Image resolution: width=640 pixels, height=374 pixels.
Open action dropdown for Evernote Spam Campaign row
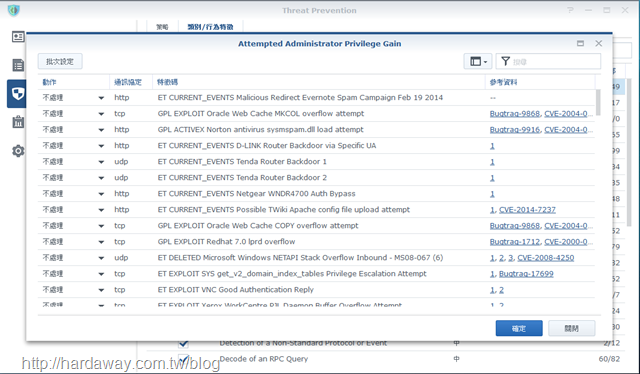click(x=101, y=98)
